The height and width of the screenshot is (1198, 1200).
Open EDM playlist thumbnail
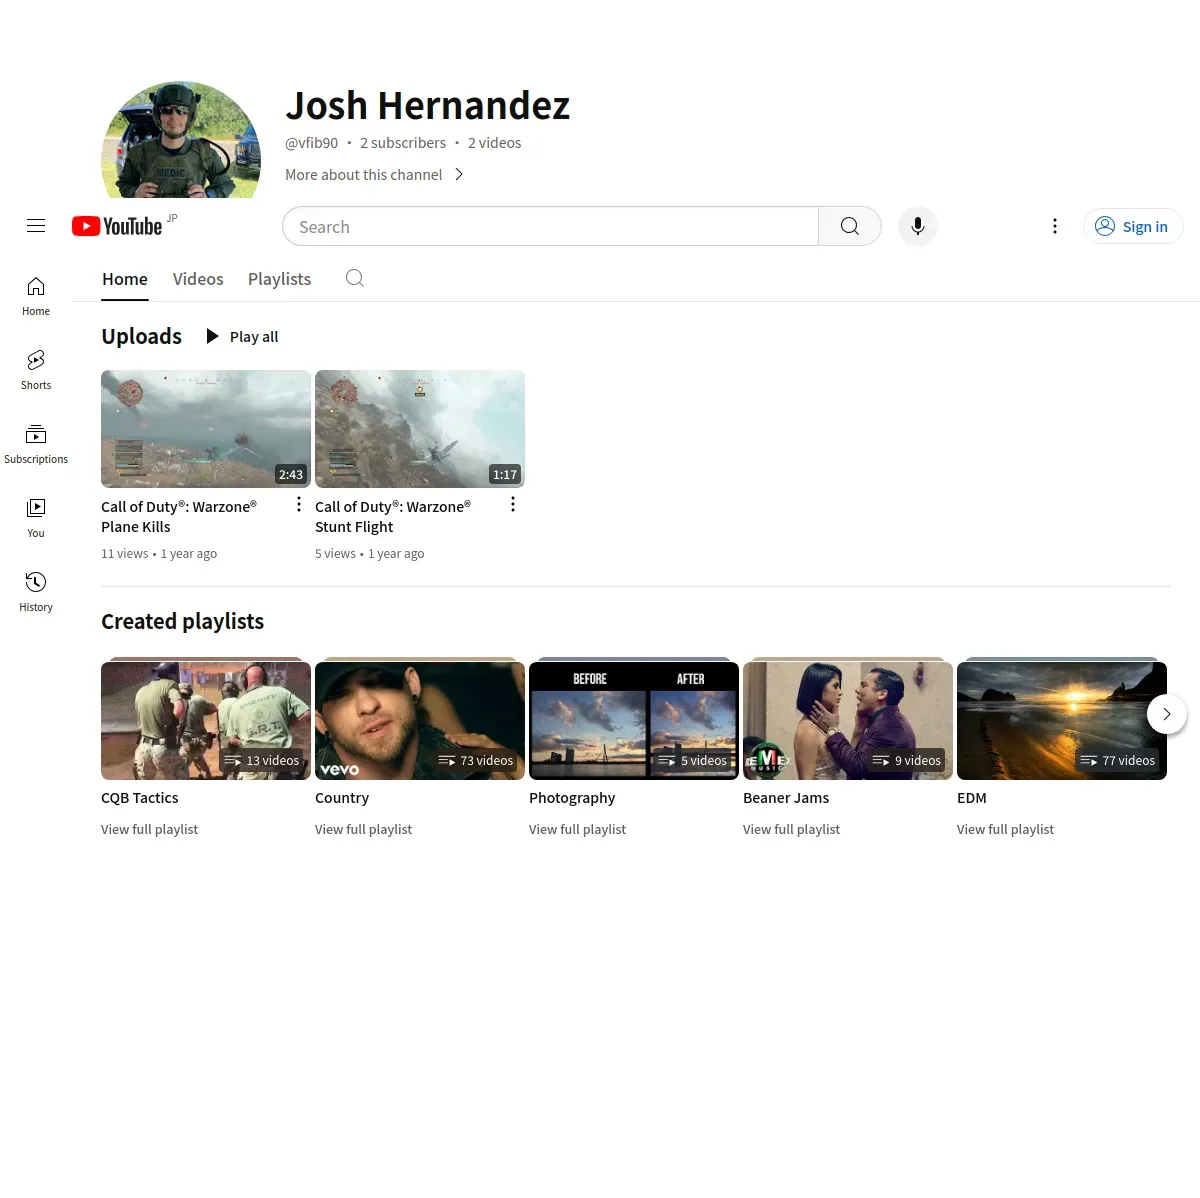(x=1062, y=720)
